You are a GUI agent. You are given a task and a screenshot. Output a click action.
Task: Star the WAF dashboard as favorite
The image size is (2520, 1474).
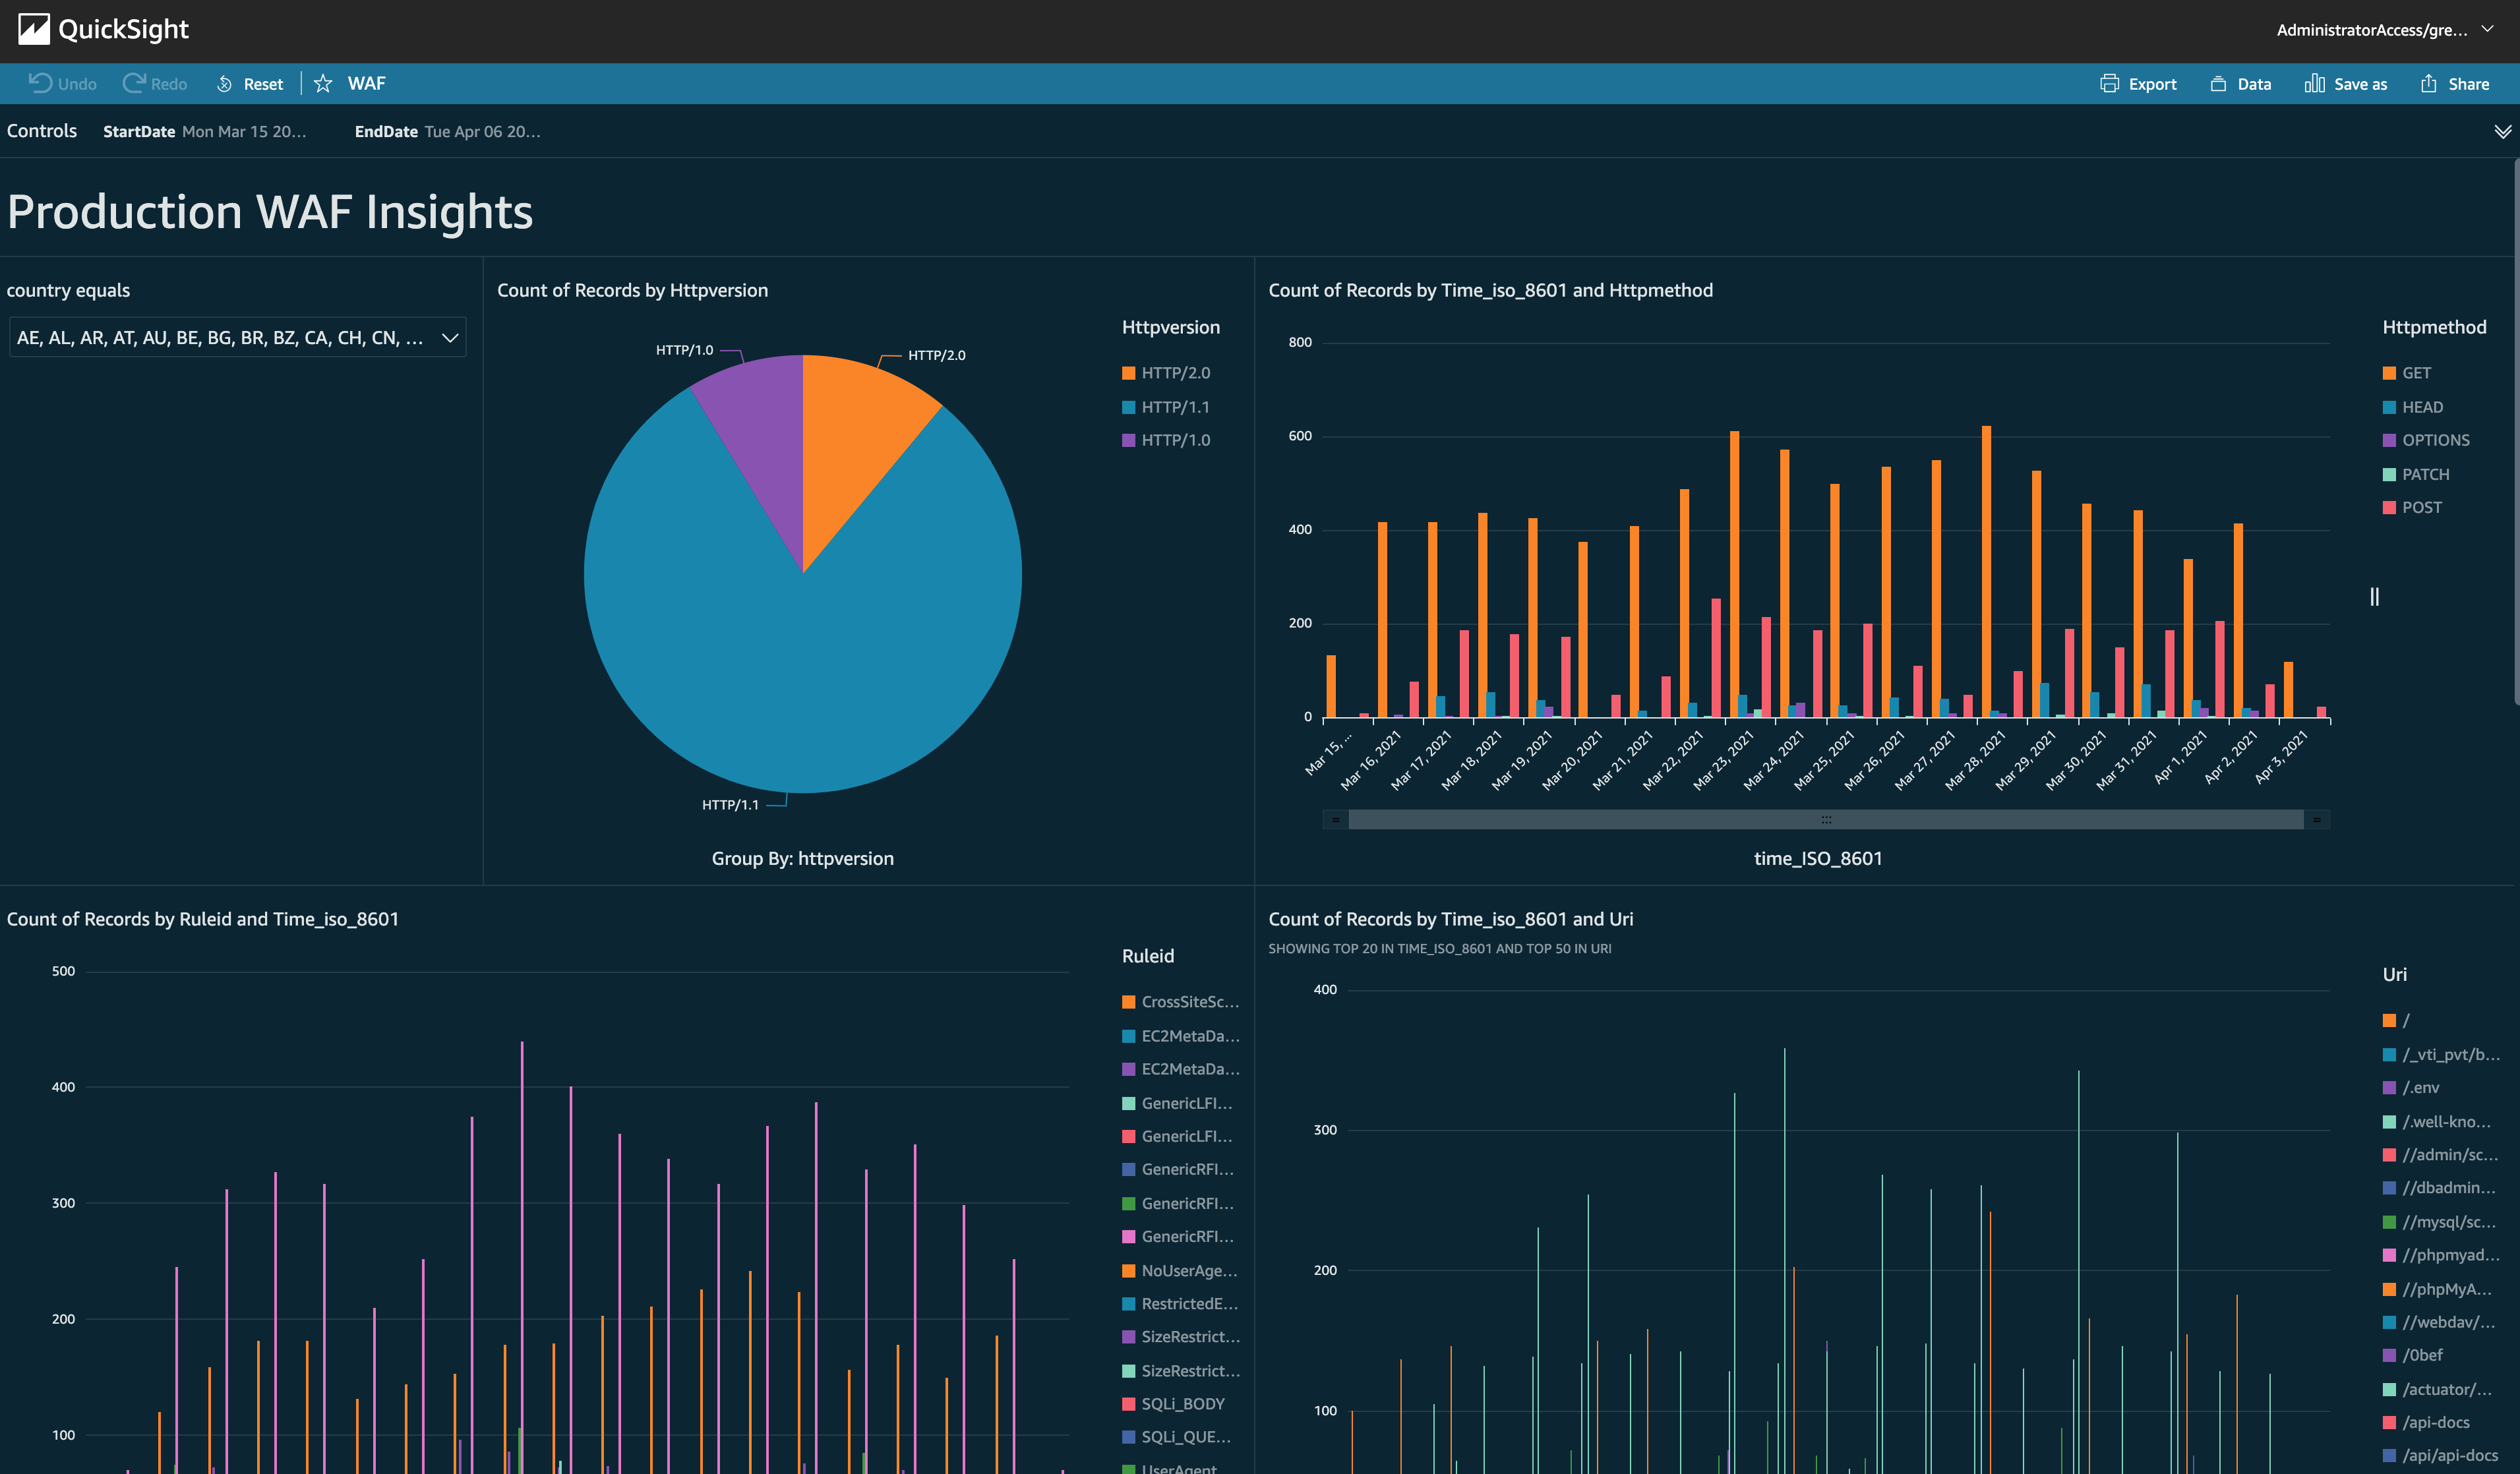(322, 84)
